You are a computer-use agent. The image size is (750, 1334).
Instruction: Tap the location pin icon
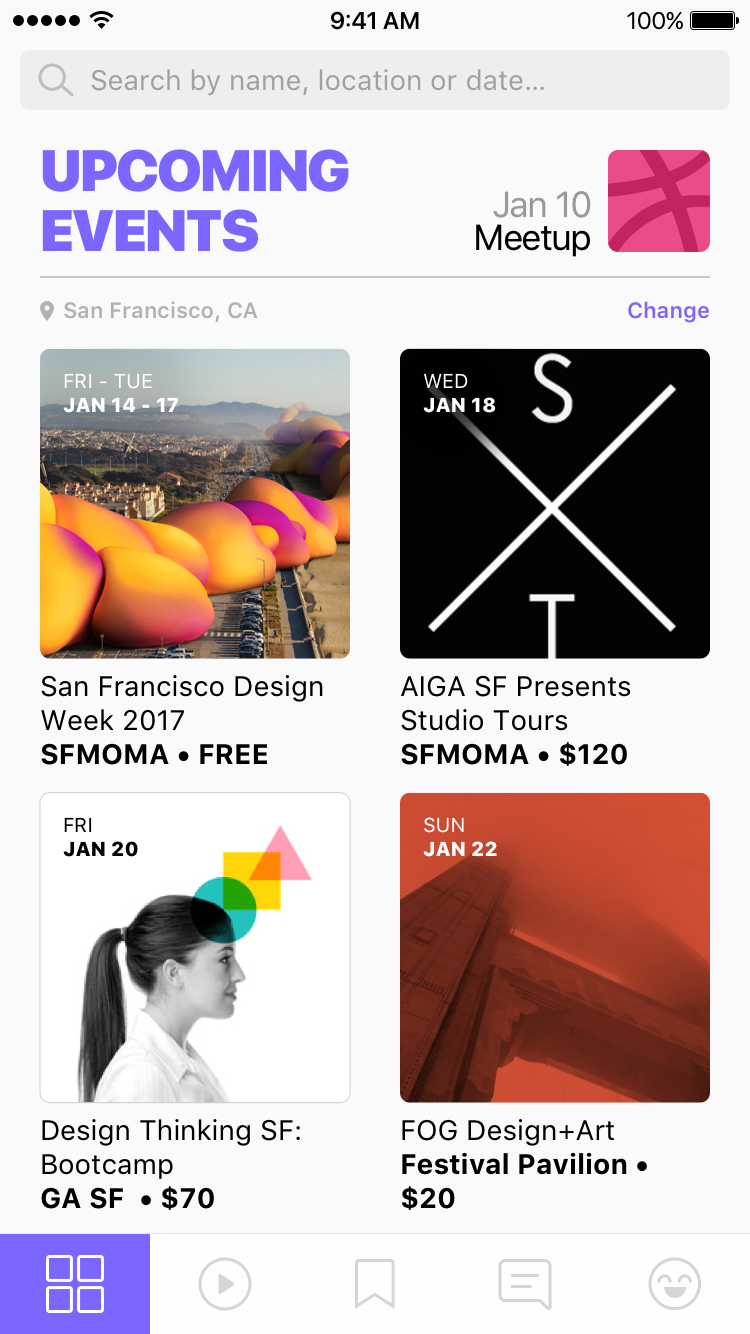47,312
